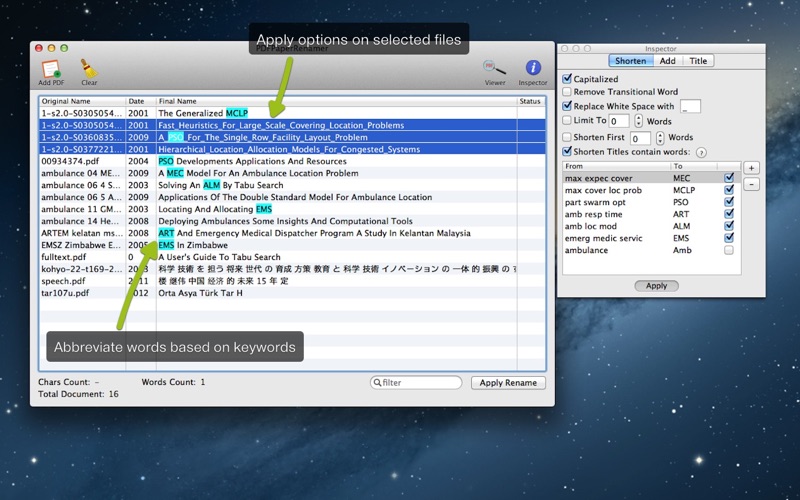Select row Fast_Heuristics_For_Large_Scale_Covering_Location_Problems
The width and height of the screenshot is (800, 500).
[292, 125]
